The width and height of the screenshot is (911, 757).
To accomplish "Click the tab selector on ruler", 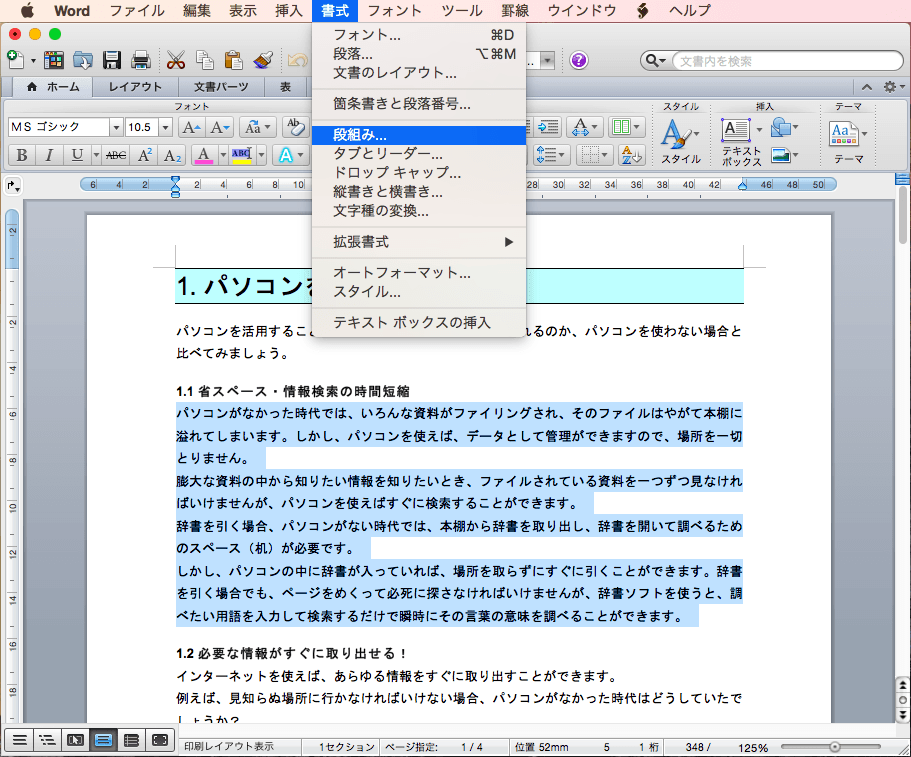I will (x=13, y=186).
